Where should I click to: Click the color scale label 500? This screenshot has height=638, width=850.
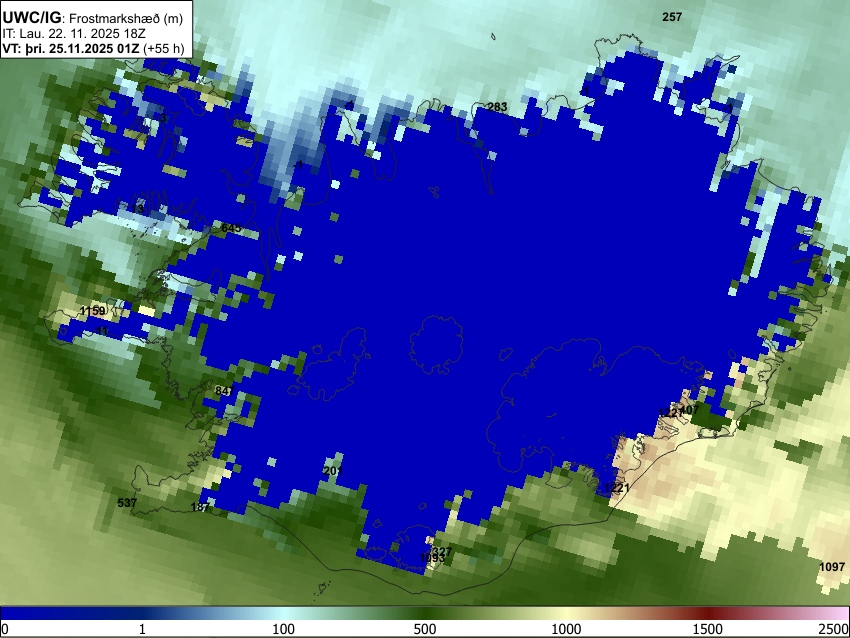coord(425,629)
